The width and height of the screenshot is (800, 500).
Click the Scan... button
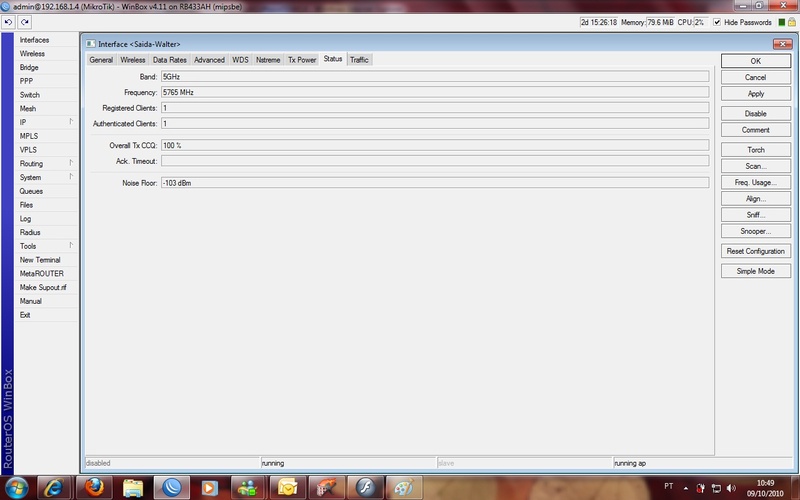click(756, 166)
